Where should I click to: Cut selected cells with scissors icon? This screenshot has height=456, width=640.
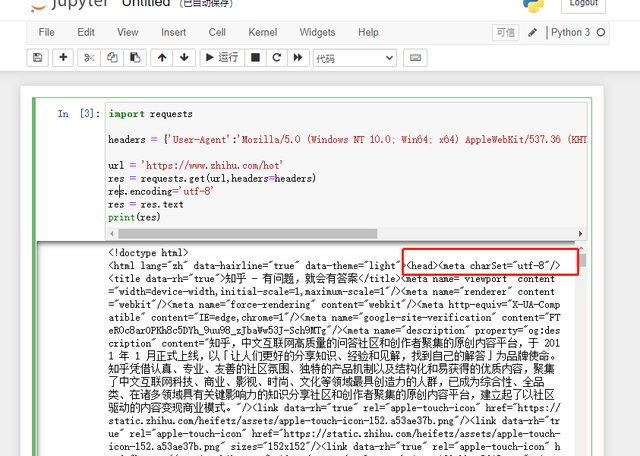coord(89,58)
